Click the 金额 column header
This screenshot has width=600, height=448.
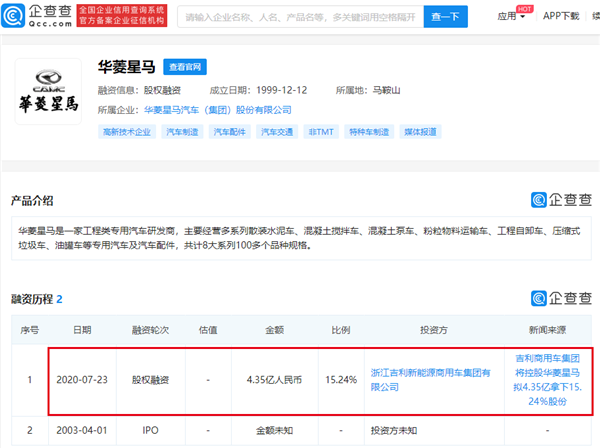tap(275, 330)
